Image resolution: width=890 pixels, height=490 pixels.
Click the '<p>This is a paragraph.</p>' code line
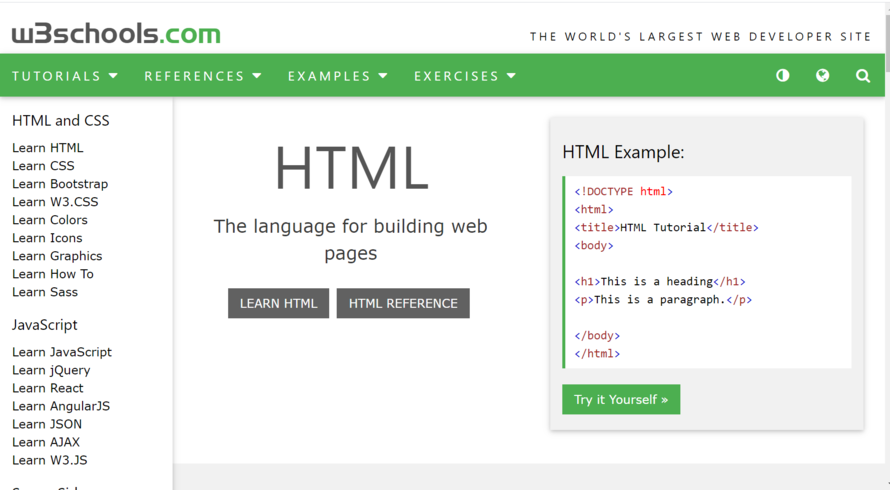pyautogui.click(x=663, y=299)
